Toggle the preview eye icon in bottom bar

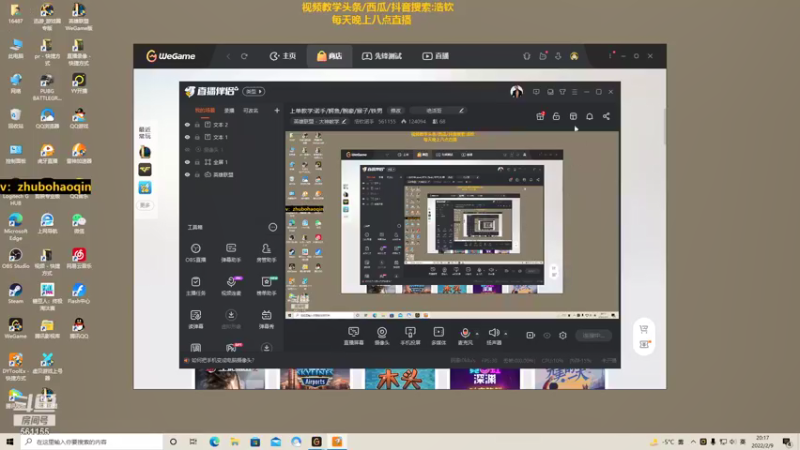point(547,335)
